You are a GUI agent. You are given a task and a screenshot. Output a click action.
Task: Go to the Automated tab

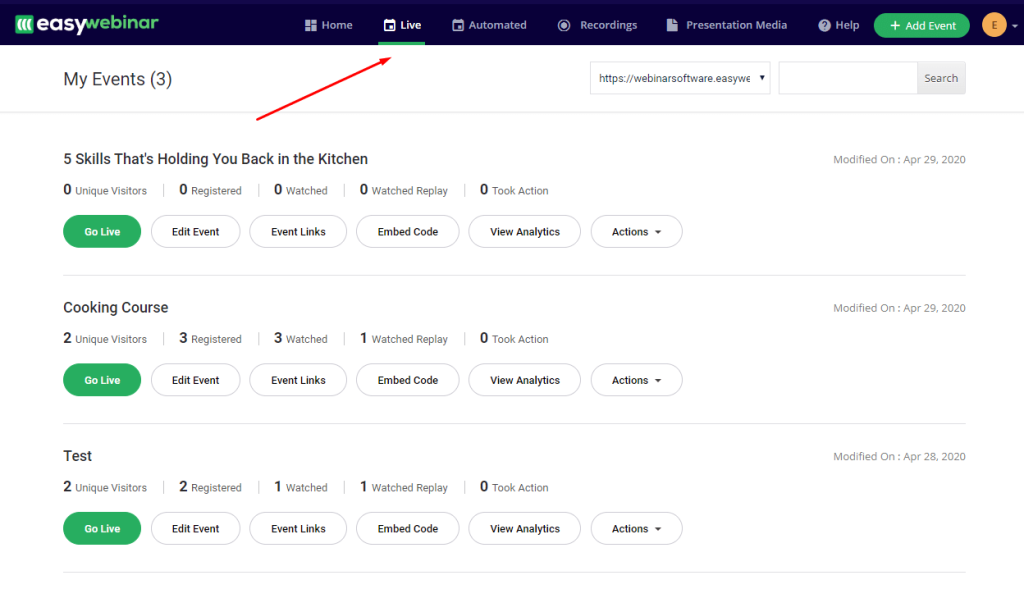point(489,24)
